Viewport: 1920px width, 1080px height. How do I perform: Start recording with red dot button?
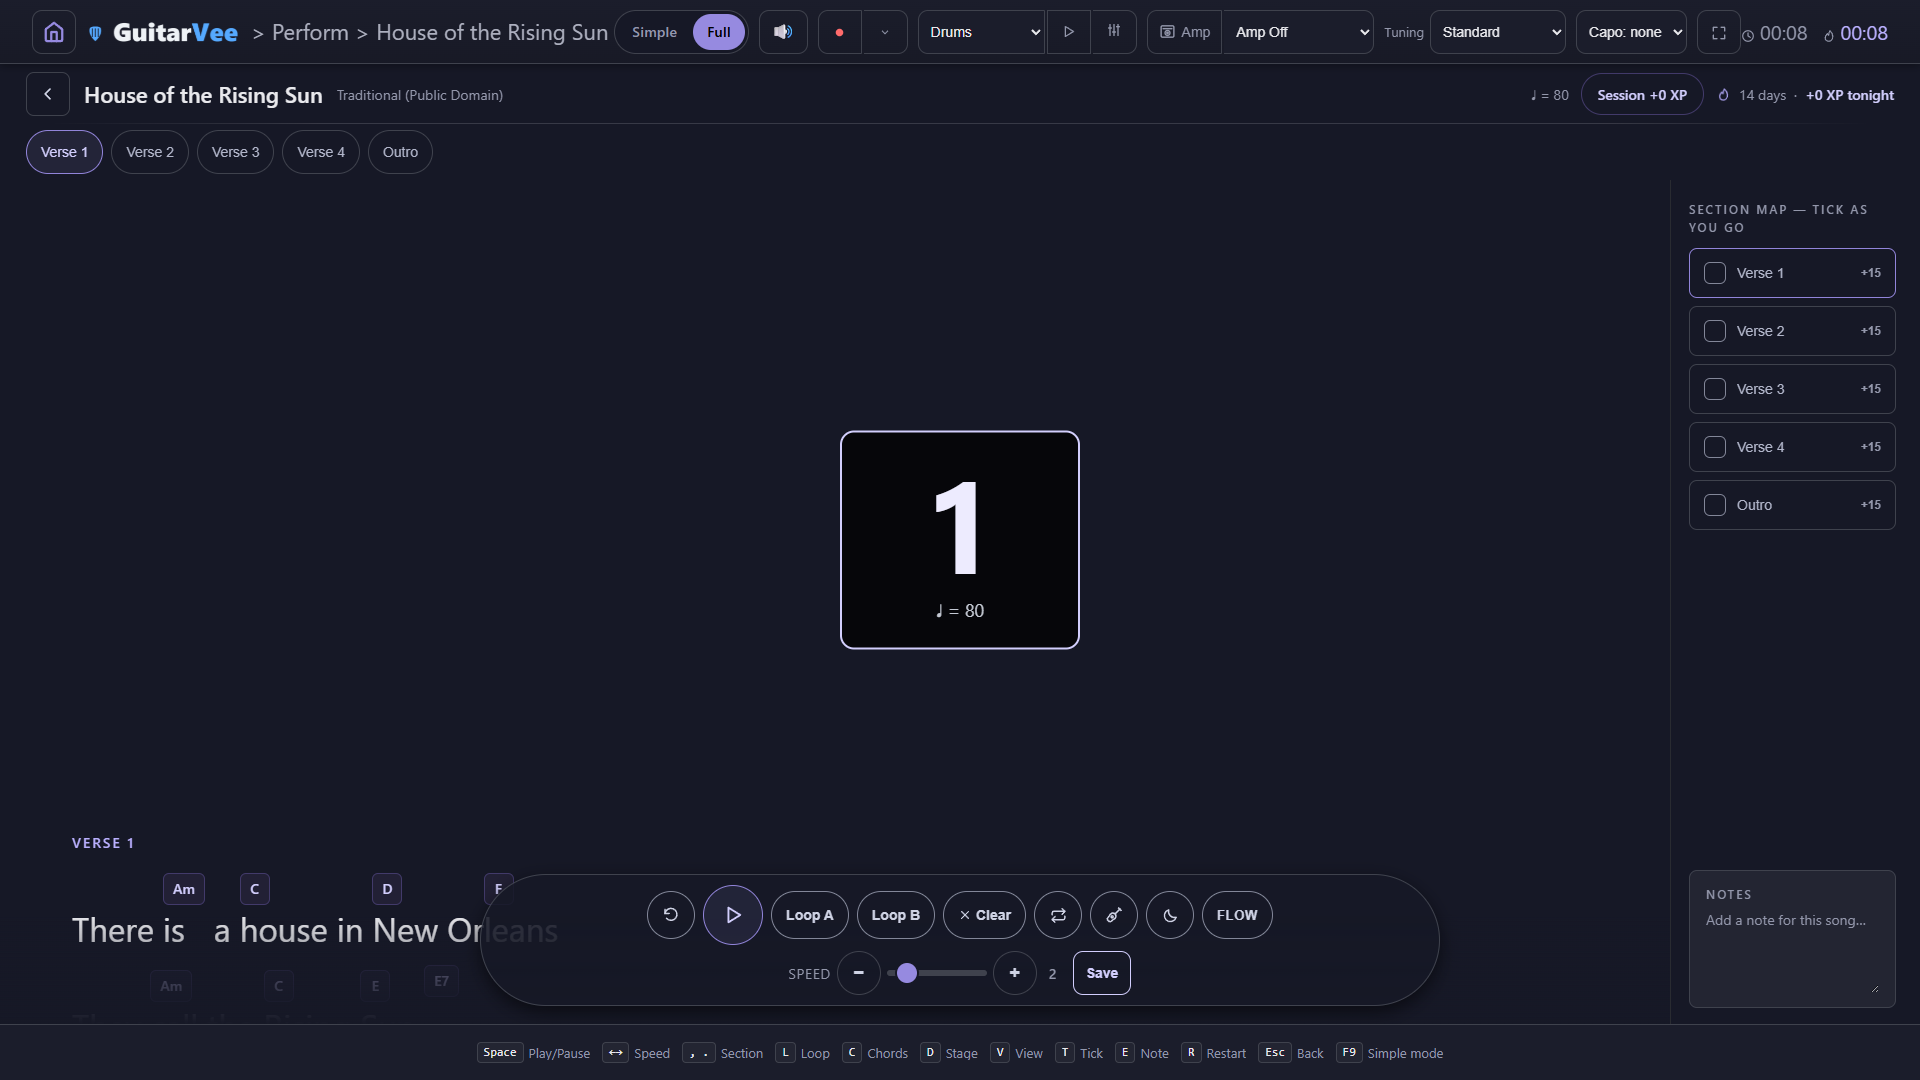click(x=839, y=32)
